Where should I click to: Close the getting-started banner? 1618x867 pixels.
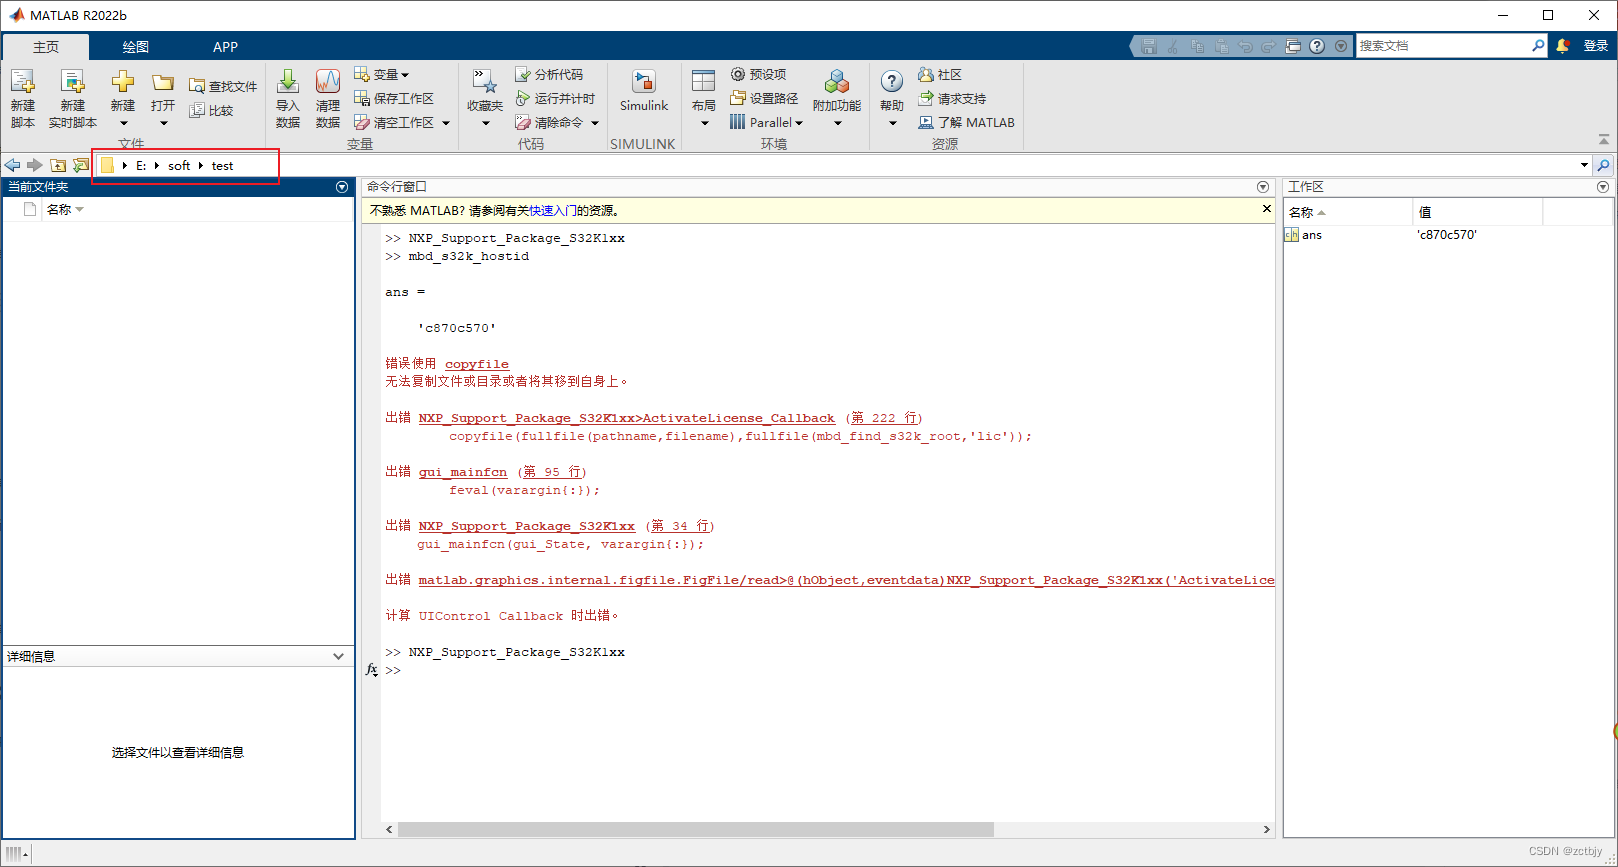(x=1267, y=209)
